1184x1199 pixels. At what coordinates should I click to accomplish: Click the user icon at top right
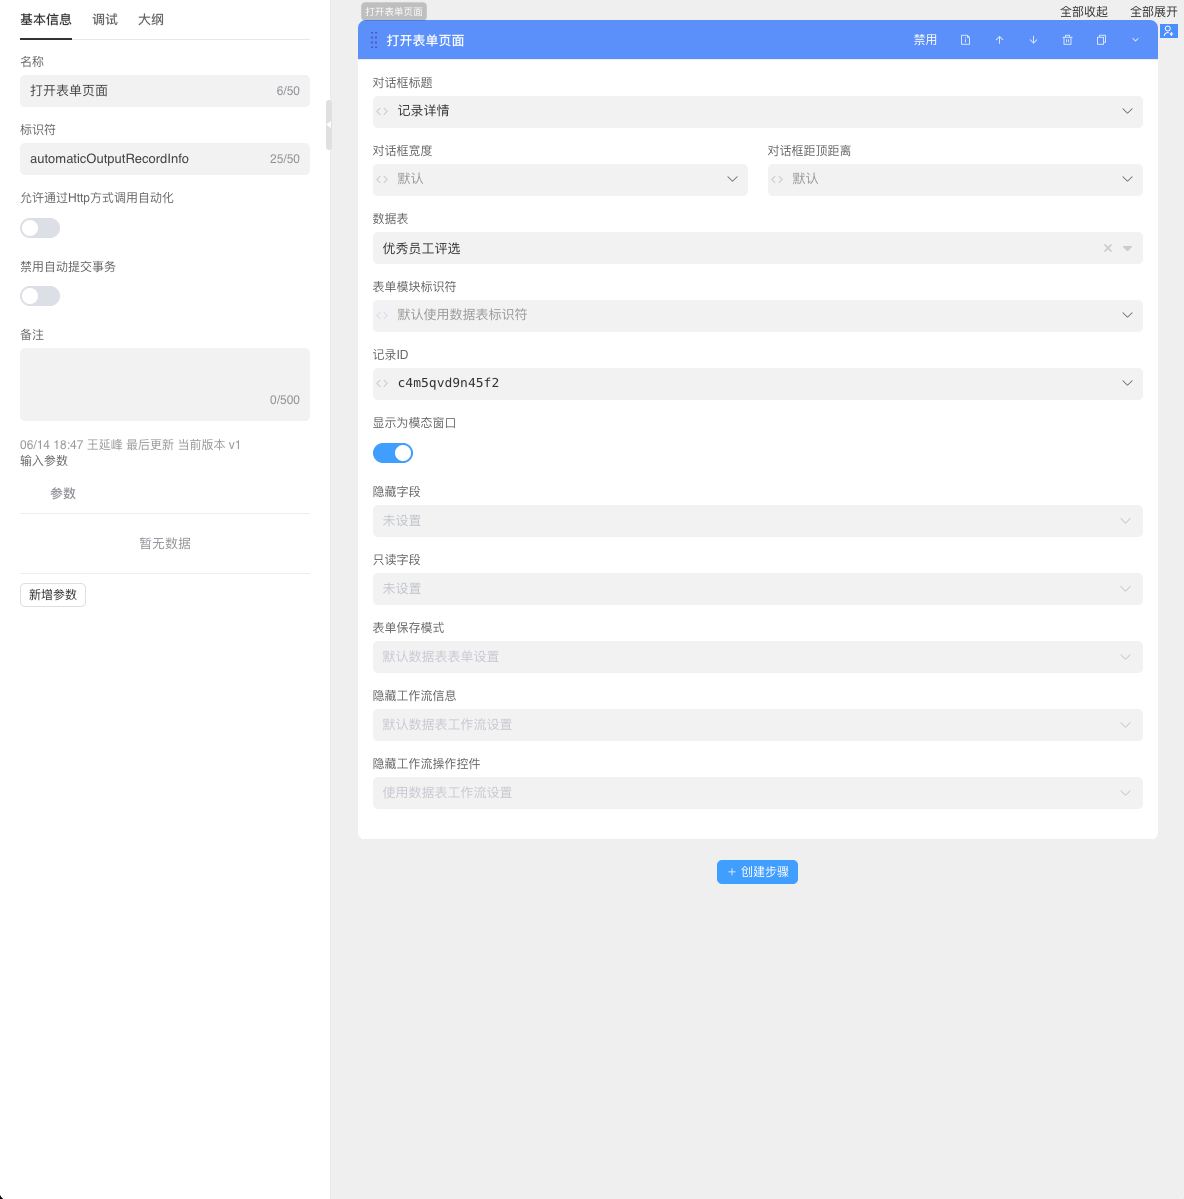[x=1168, y=31]
